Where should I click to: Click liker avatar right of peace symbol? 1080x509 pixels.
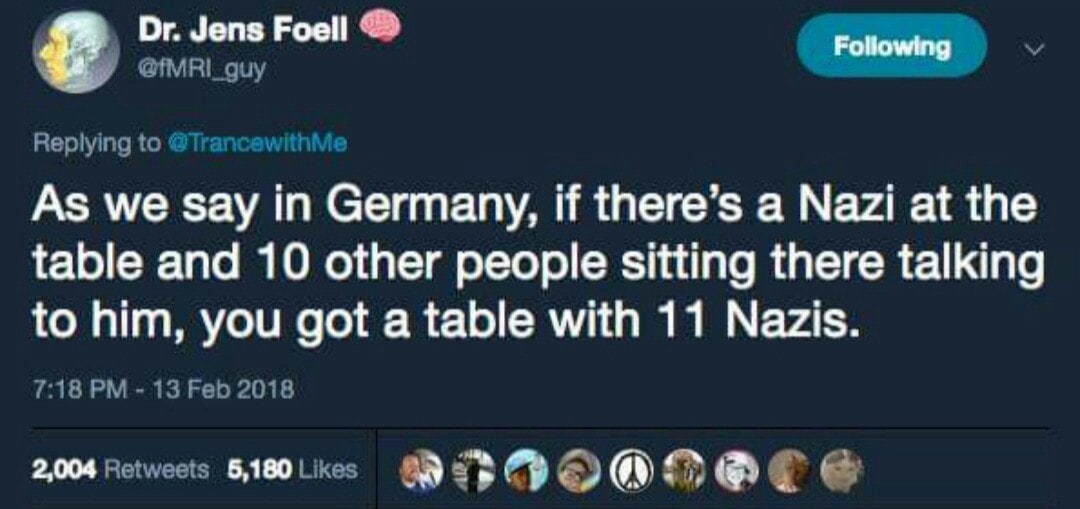click(x=683, y=471)
